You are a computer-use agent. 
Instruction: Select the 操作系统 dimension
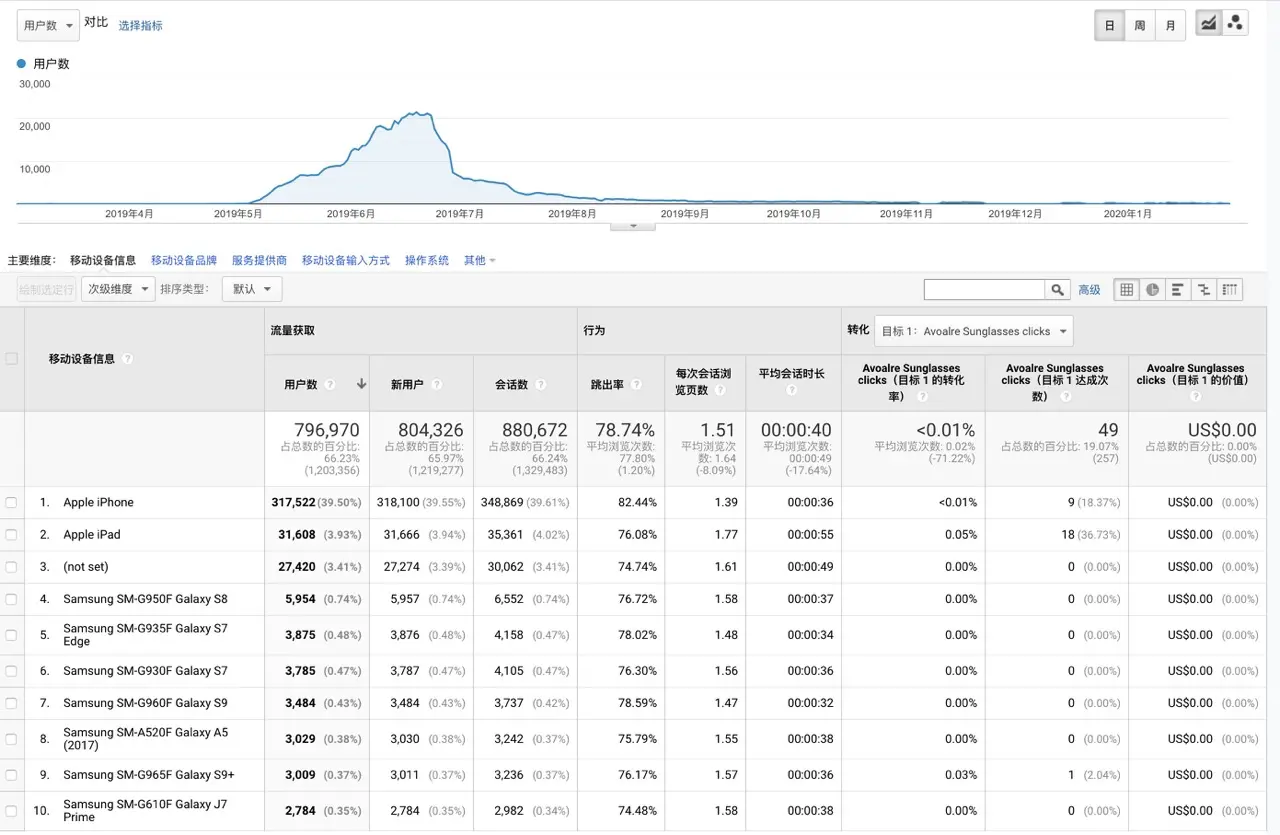point(427,261)
